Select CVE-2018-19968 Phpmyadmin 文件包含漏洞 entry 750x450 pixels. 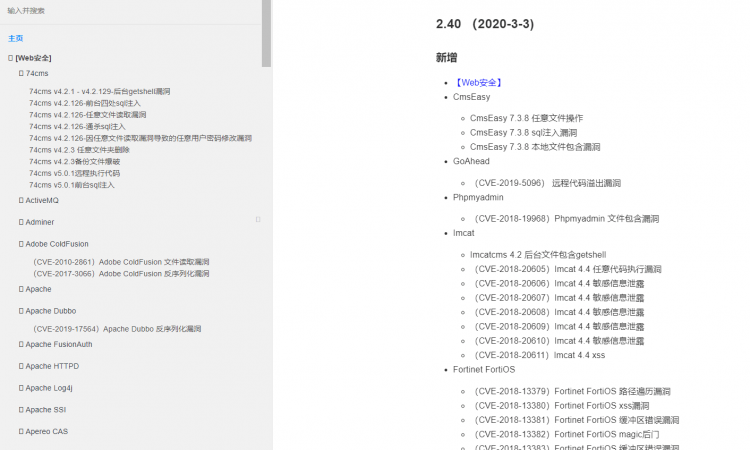(x=564, y=219)
